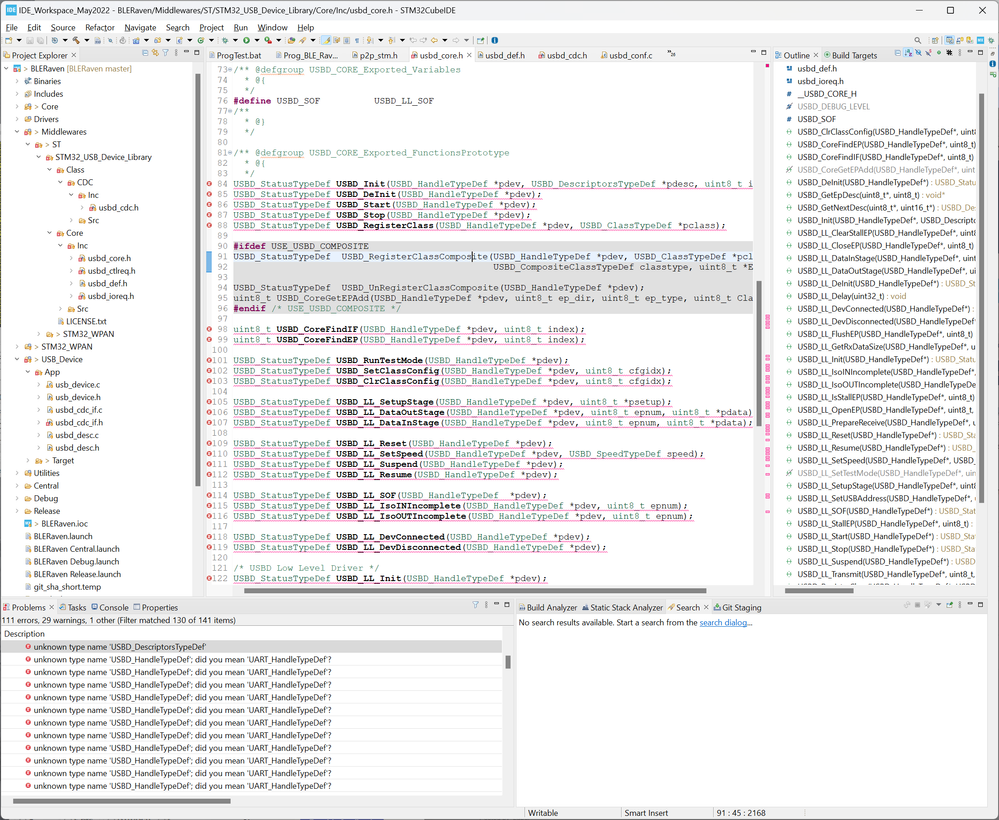This screenshot has height=820, width=999.
Task: Click the Back navigation arrow in toolbar
Action: pyautogui.click(x=434, y=40)
